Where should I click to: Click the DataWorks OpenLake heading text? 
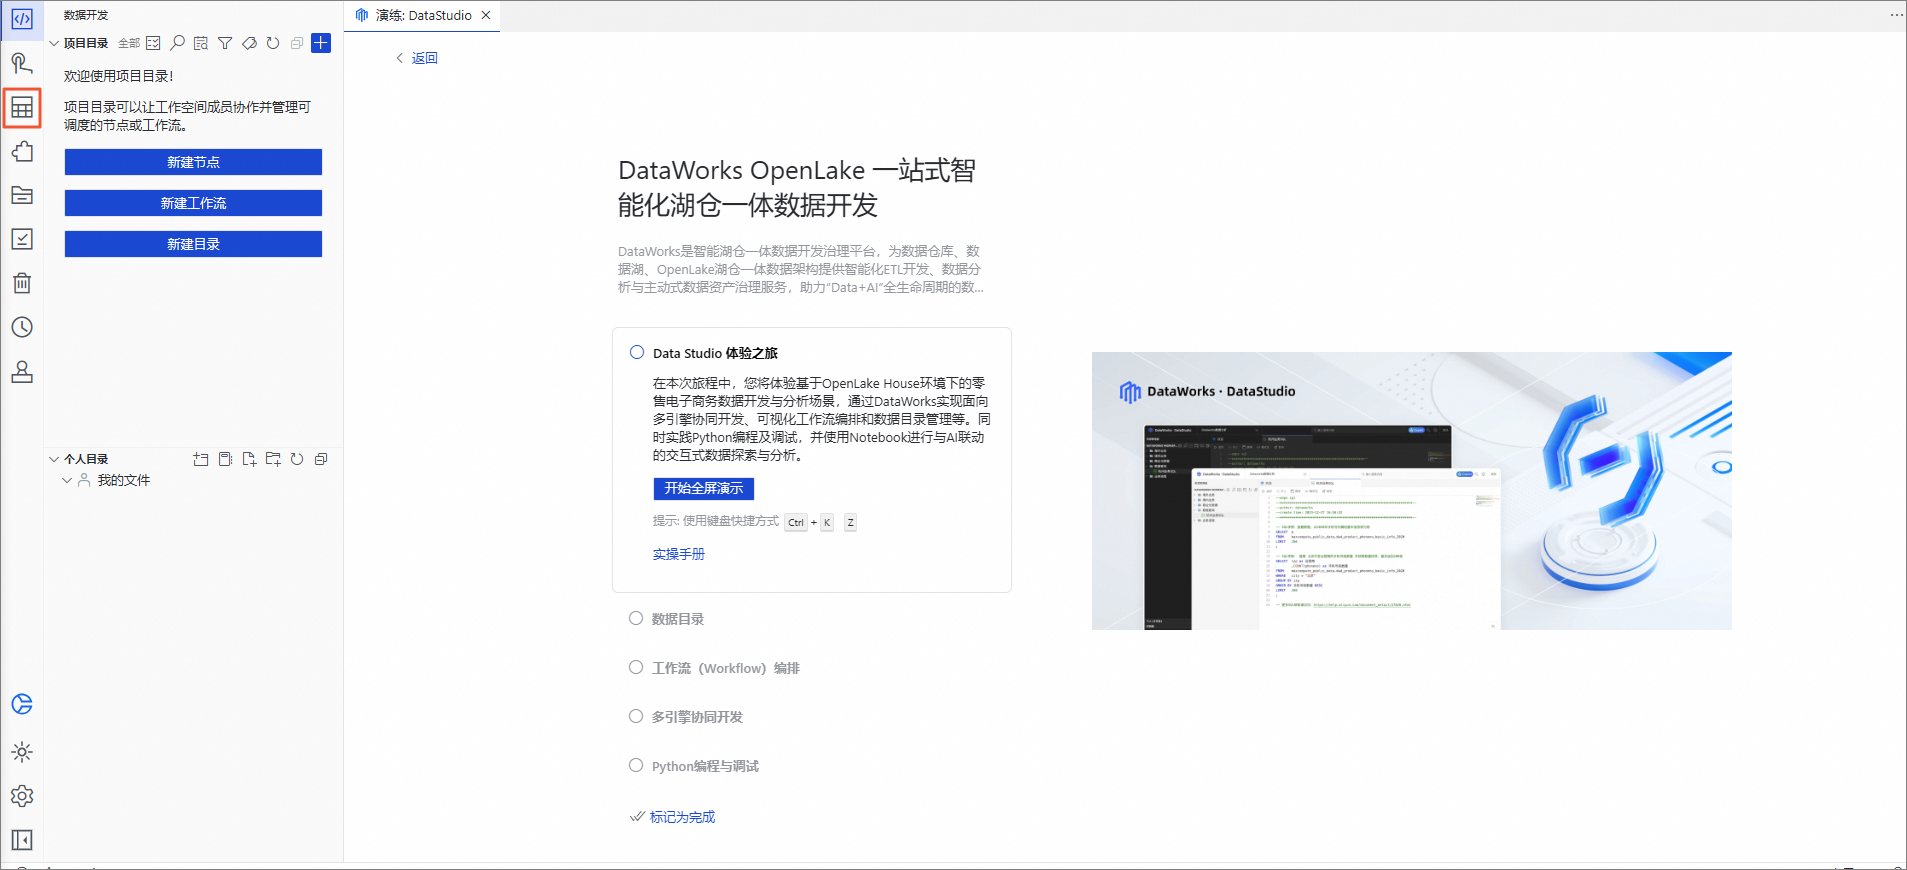797,188
